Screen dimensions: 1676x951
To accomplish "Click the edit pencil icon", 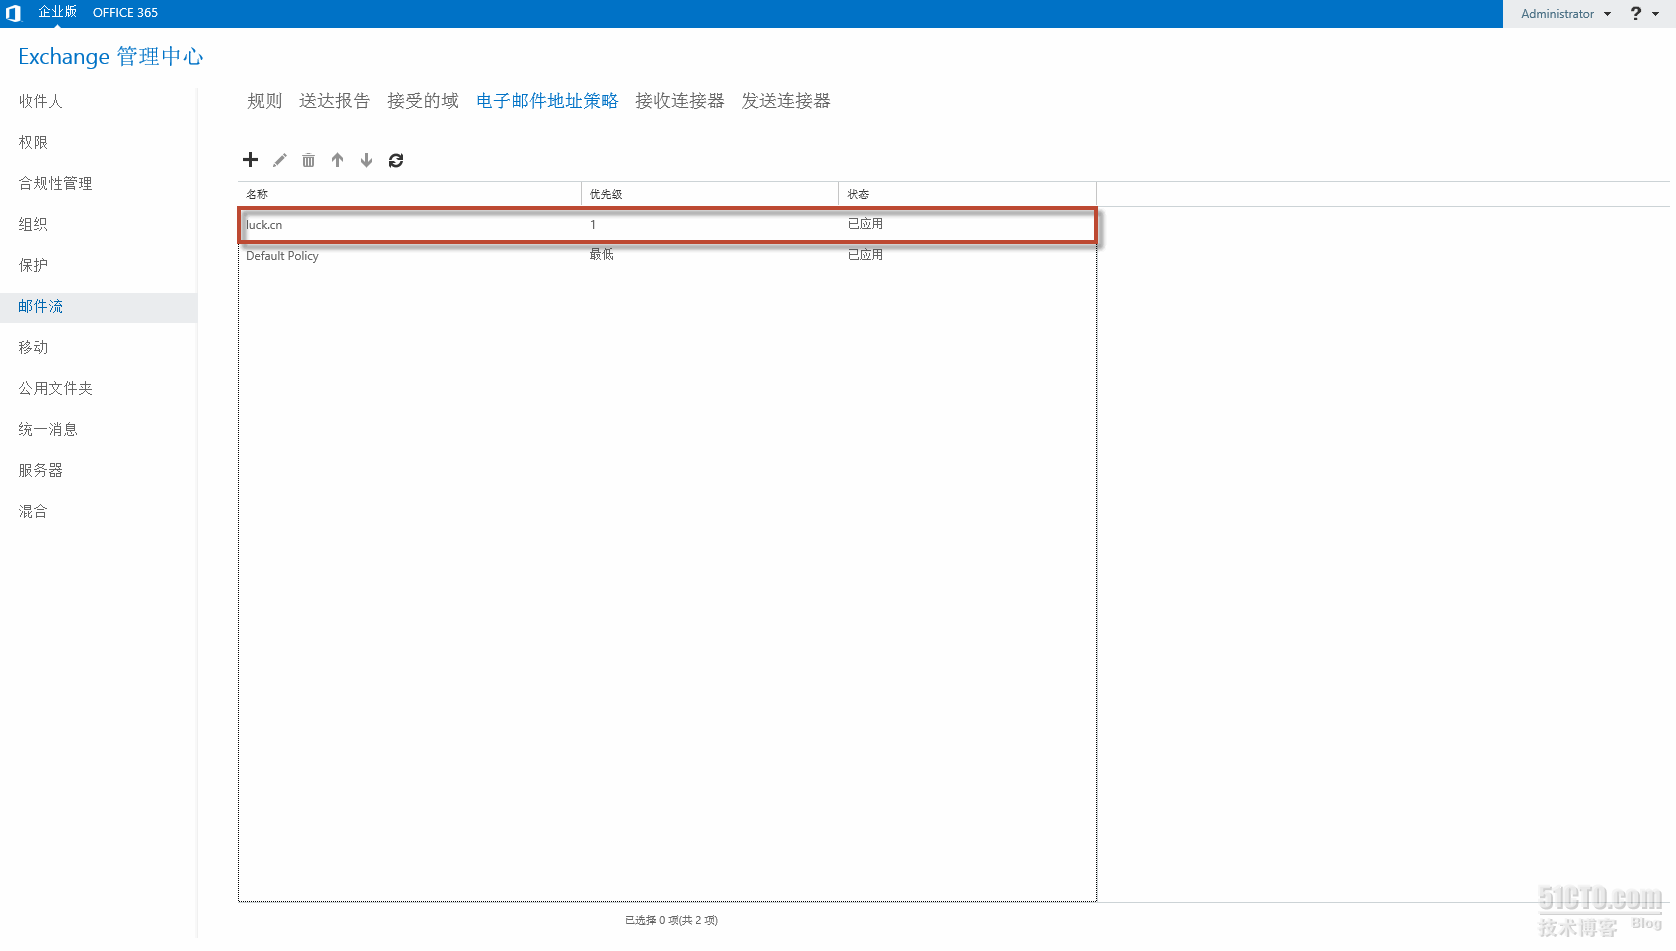I will 280,160.
